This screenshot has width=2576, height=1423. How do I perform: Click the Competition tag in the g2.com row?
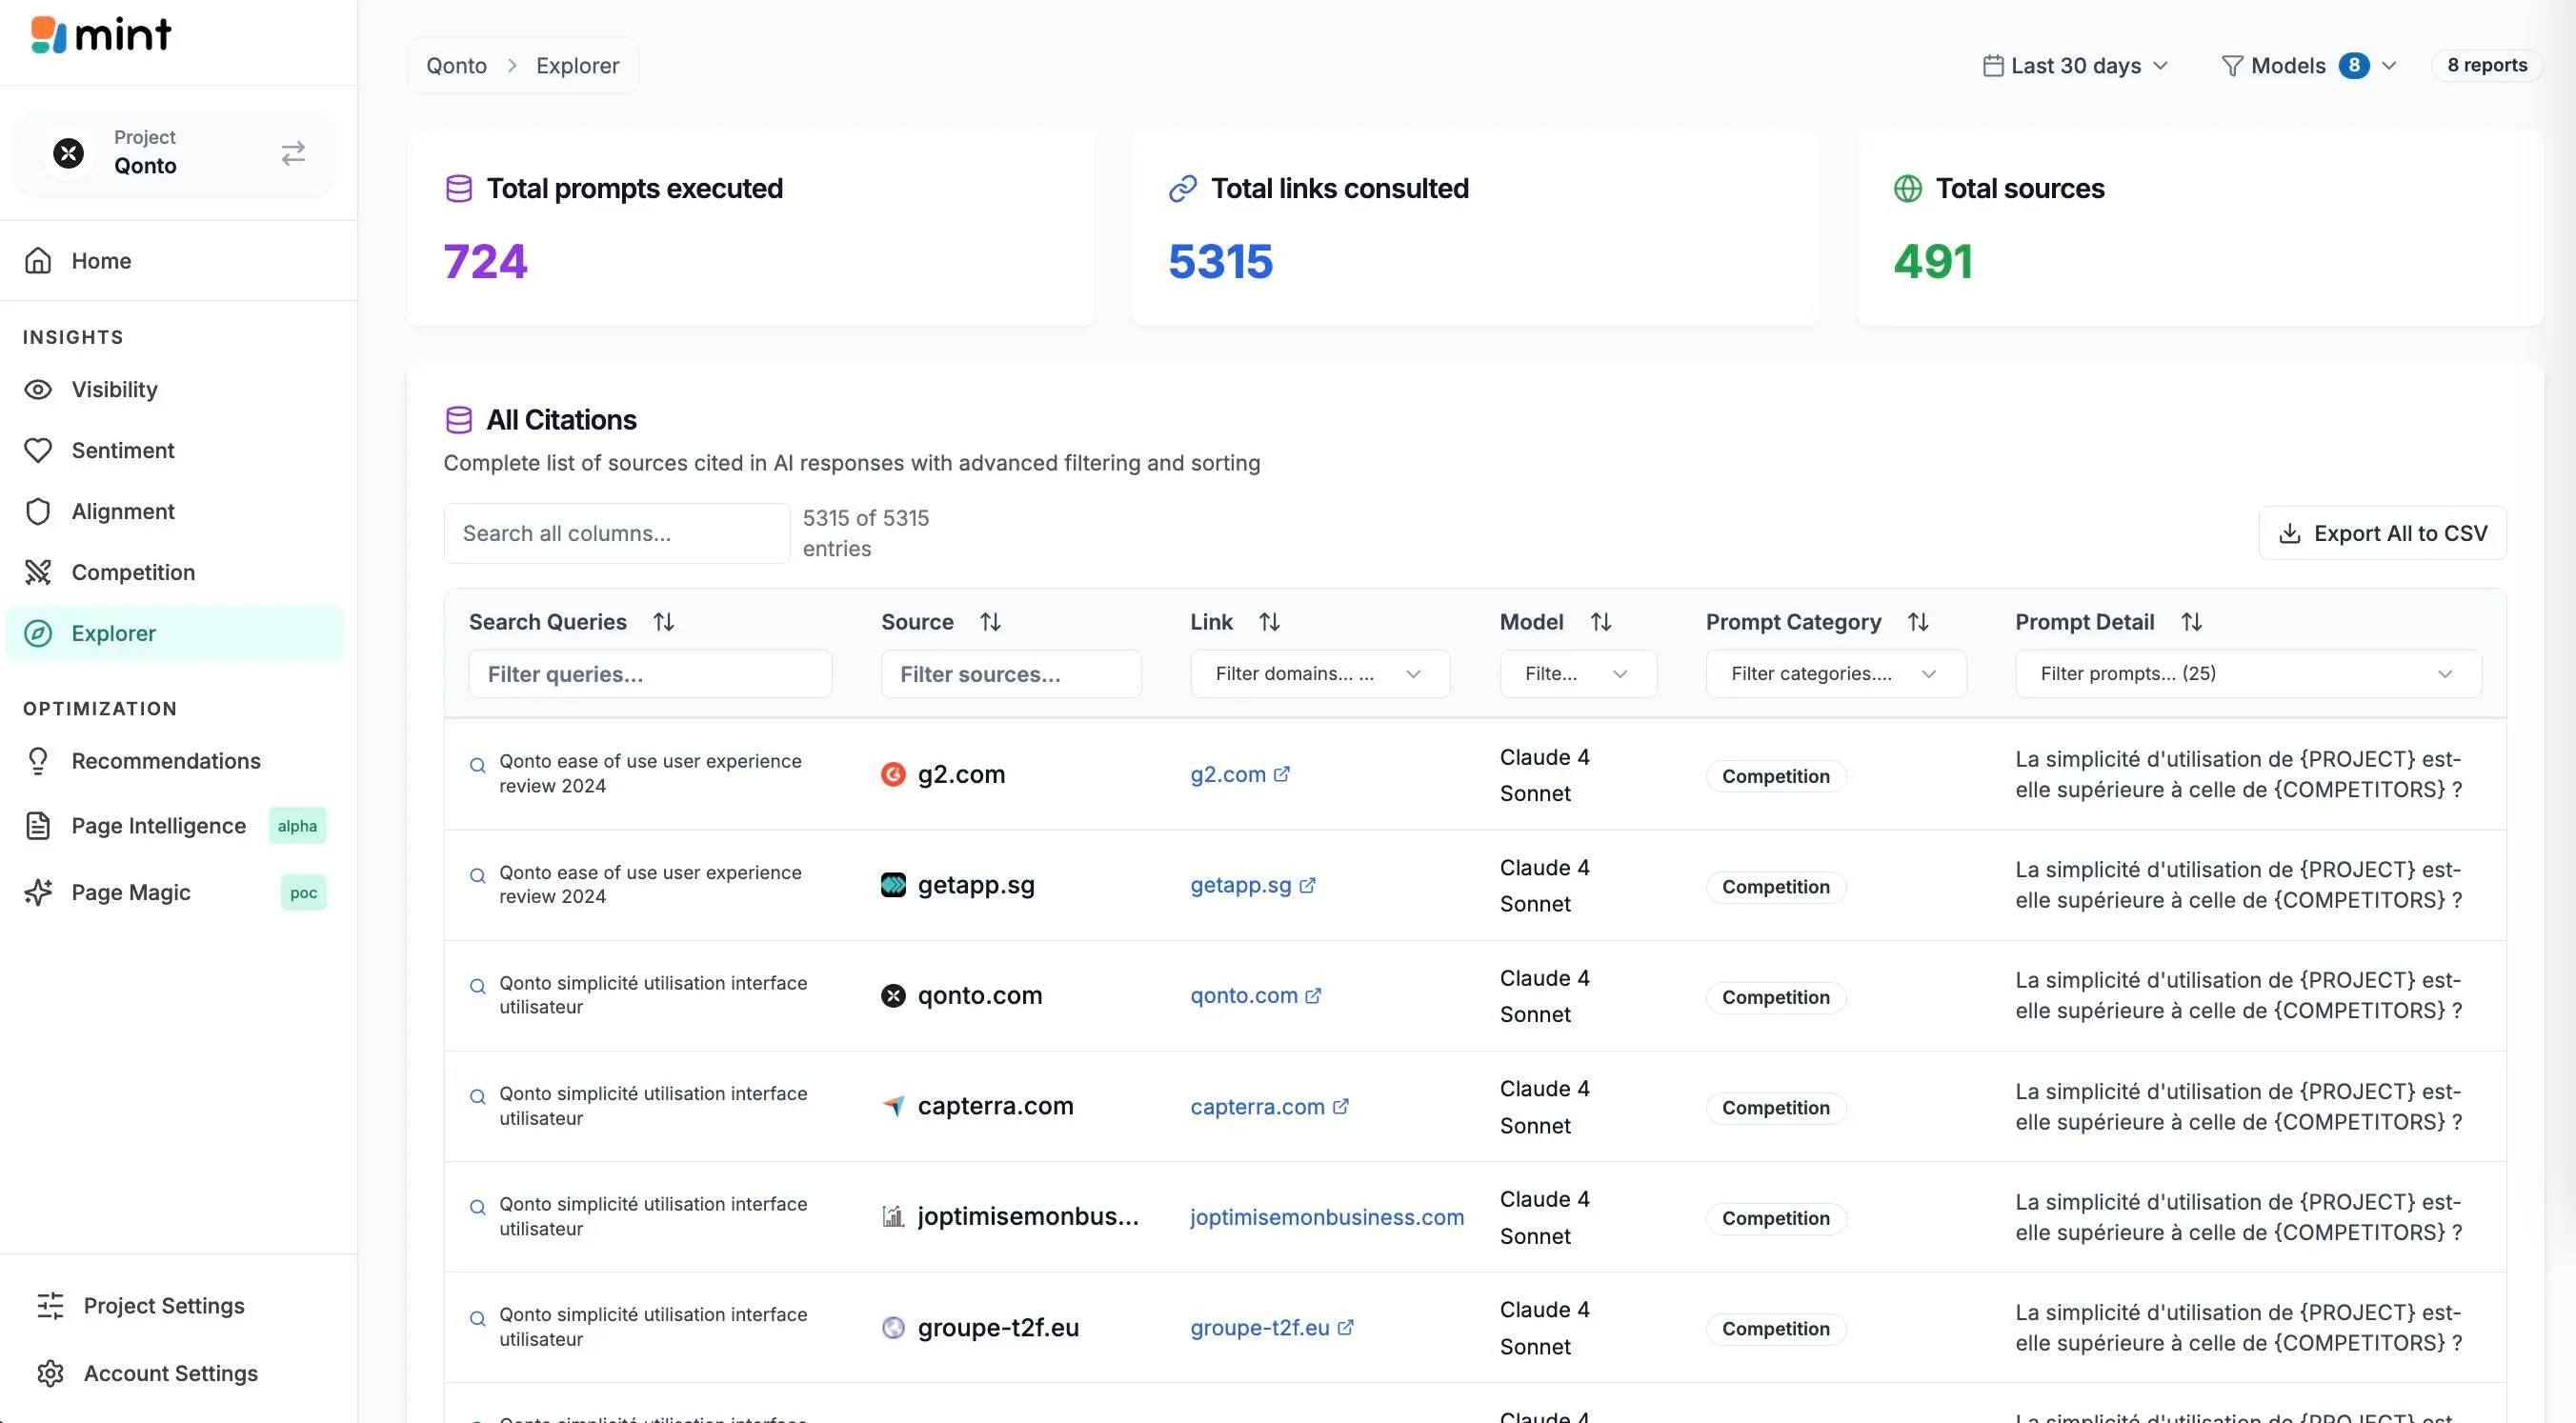1776,776
